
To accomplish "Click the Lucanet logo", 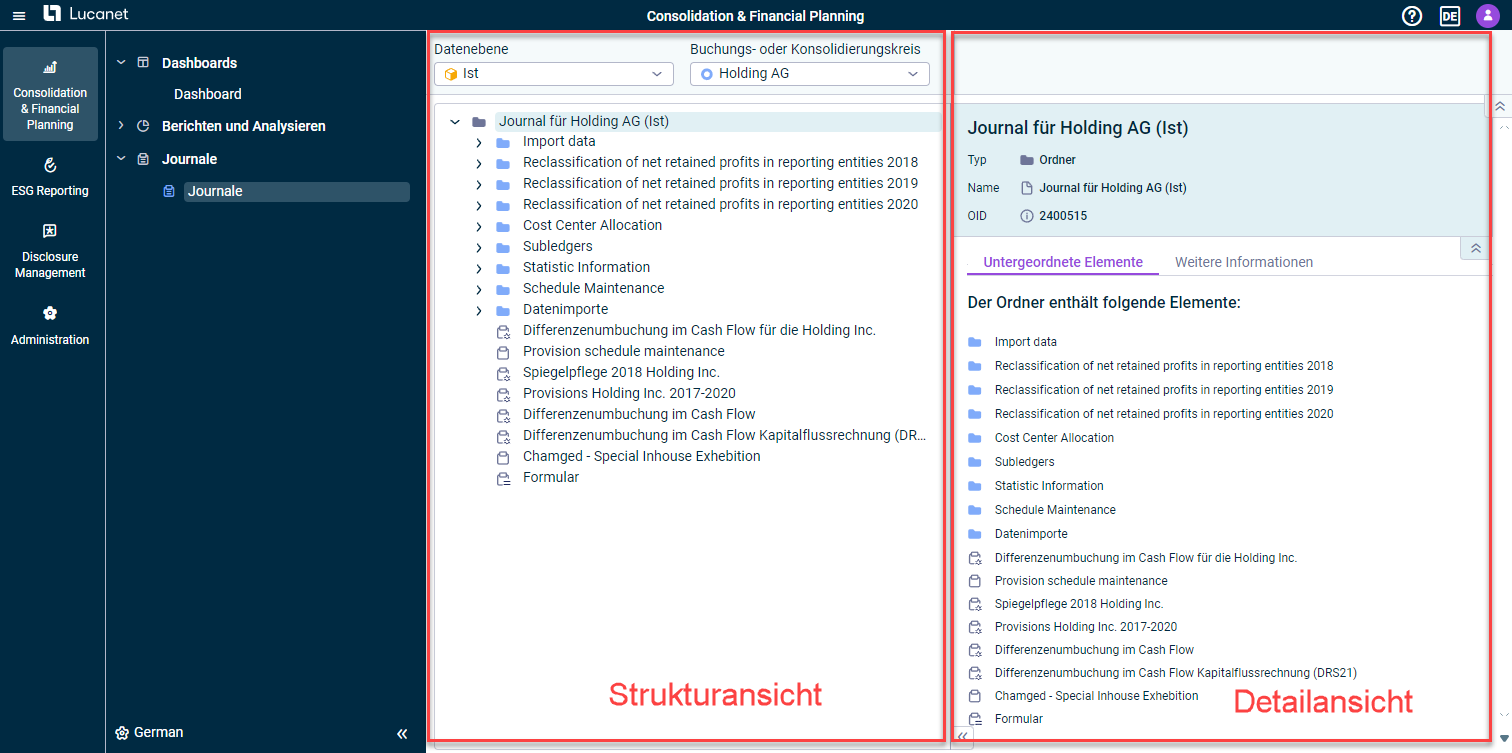I will coord(86,14).
